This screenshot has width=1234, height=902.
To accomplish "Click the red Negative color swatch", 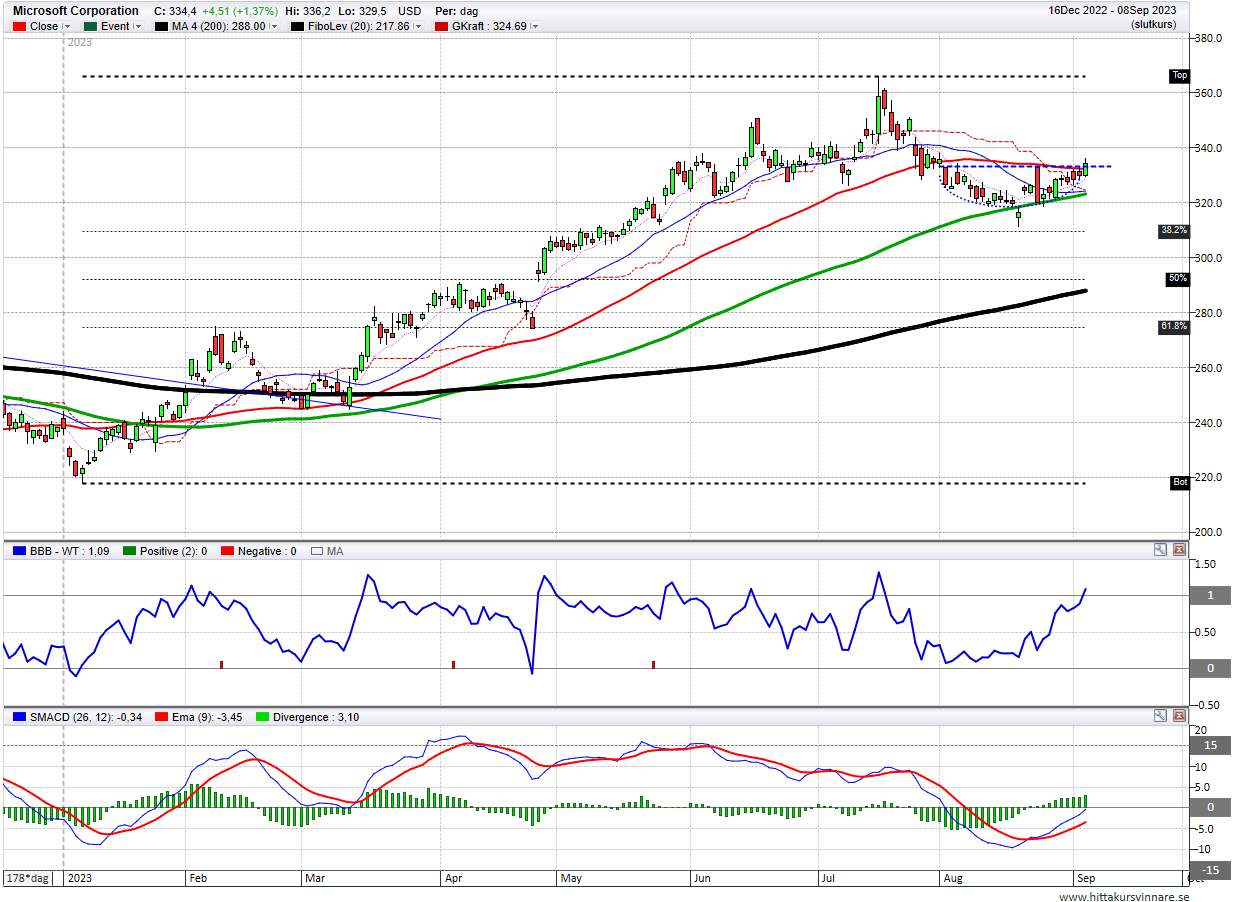I will [225, 551].
